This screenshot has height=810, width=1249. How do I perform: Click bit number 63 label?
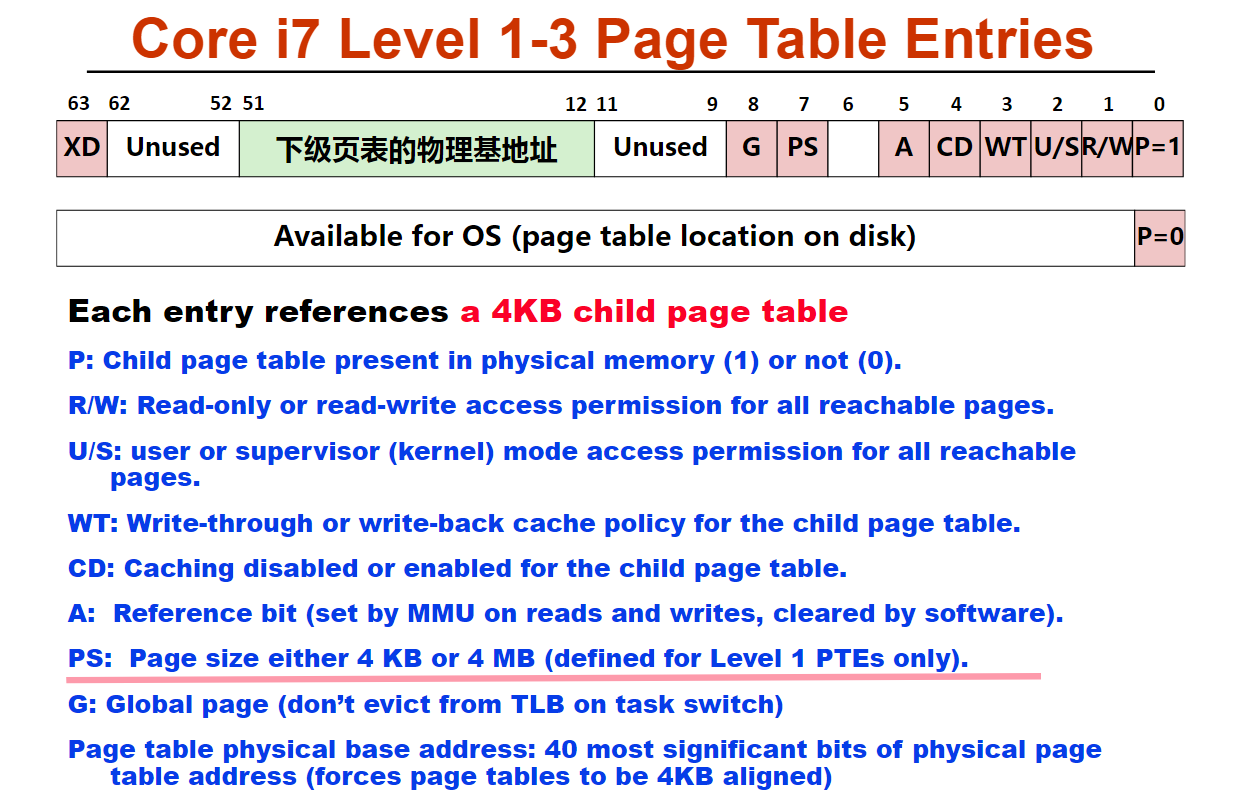click(79, 104)
